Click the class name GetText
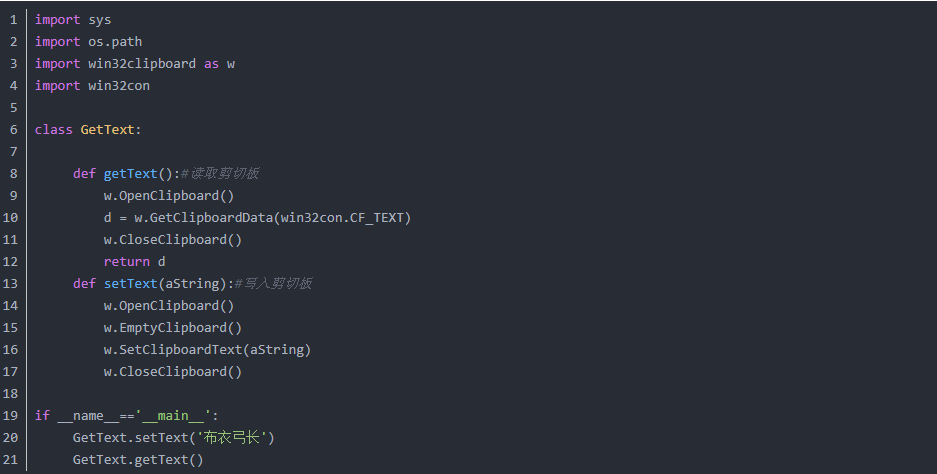 click(108, 130)
